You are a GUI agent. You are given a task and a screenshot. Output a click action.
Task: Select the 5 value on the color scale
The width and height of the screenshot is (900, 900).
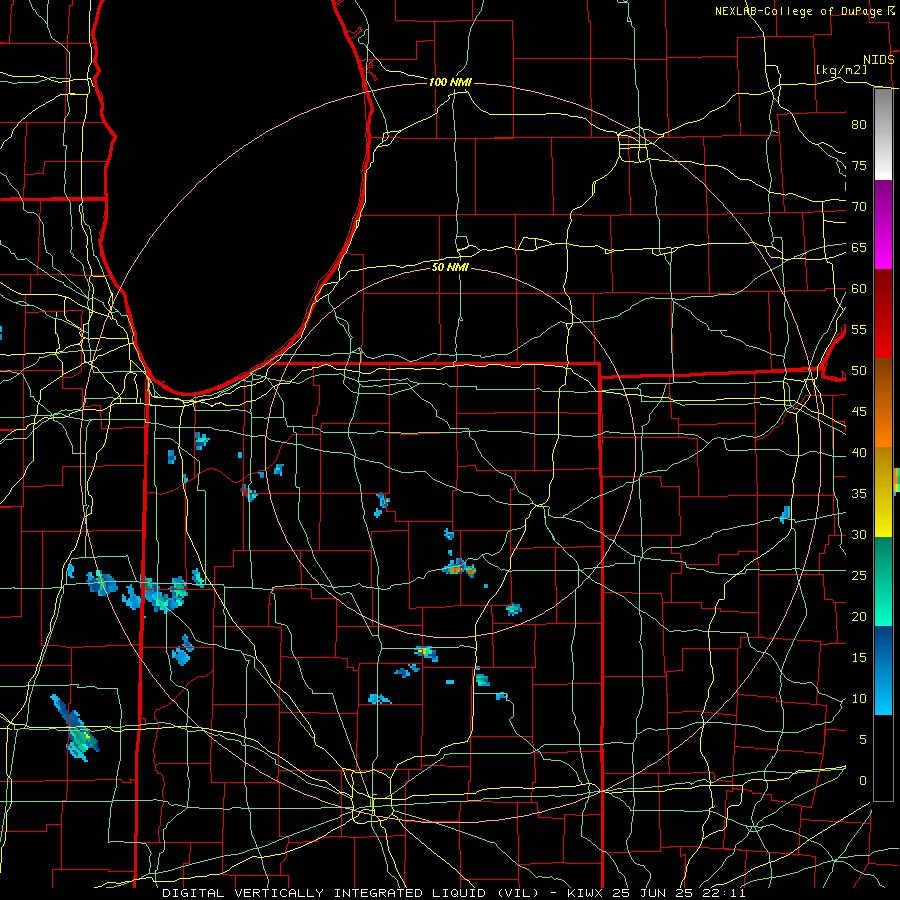(863, 740)
